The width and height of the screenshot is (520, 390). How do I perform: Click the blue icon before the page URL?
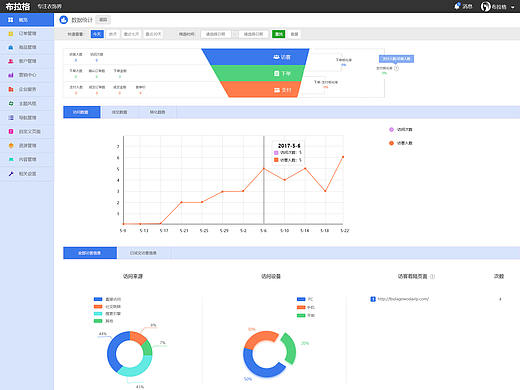[373, 299]
